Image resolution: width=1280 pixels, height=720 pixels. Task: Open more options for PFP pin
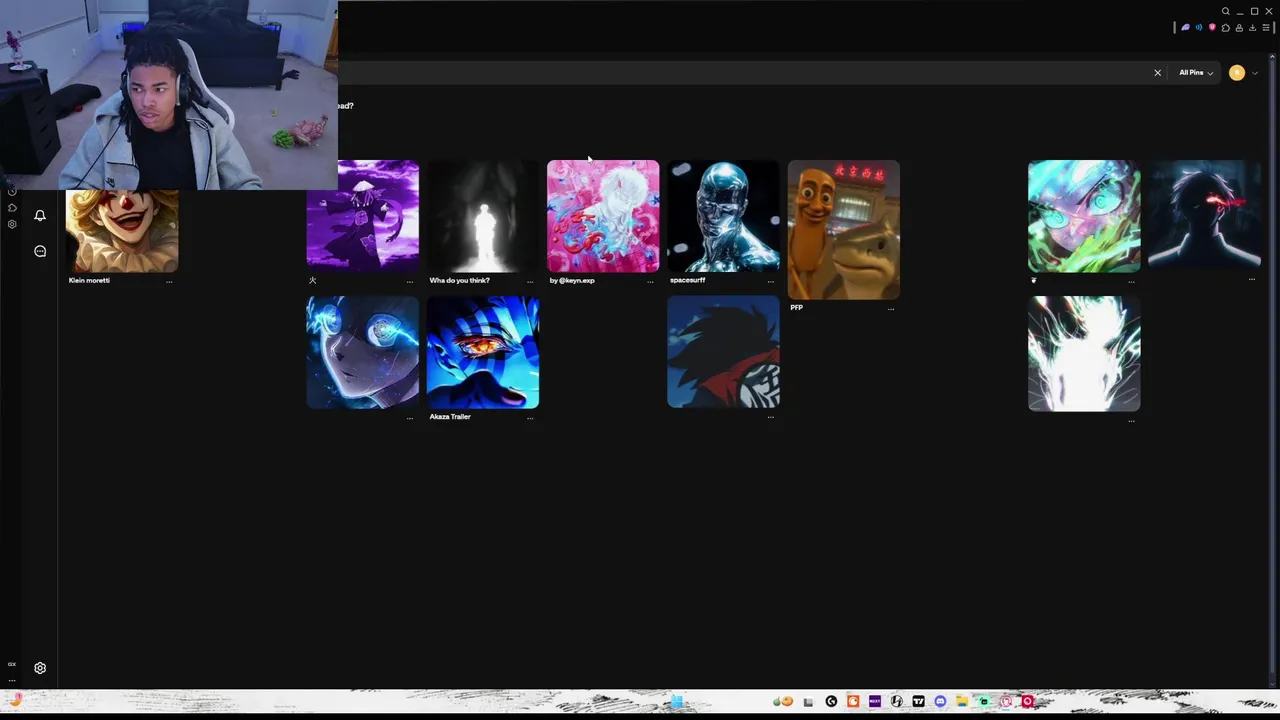891,309
